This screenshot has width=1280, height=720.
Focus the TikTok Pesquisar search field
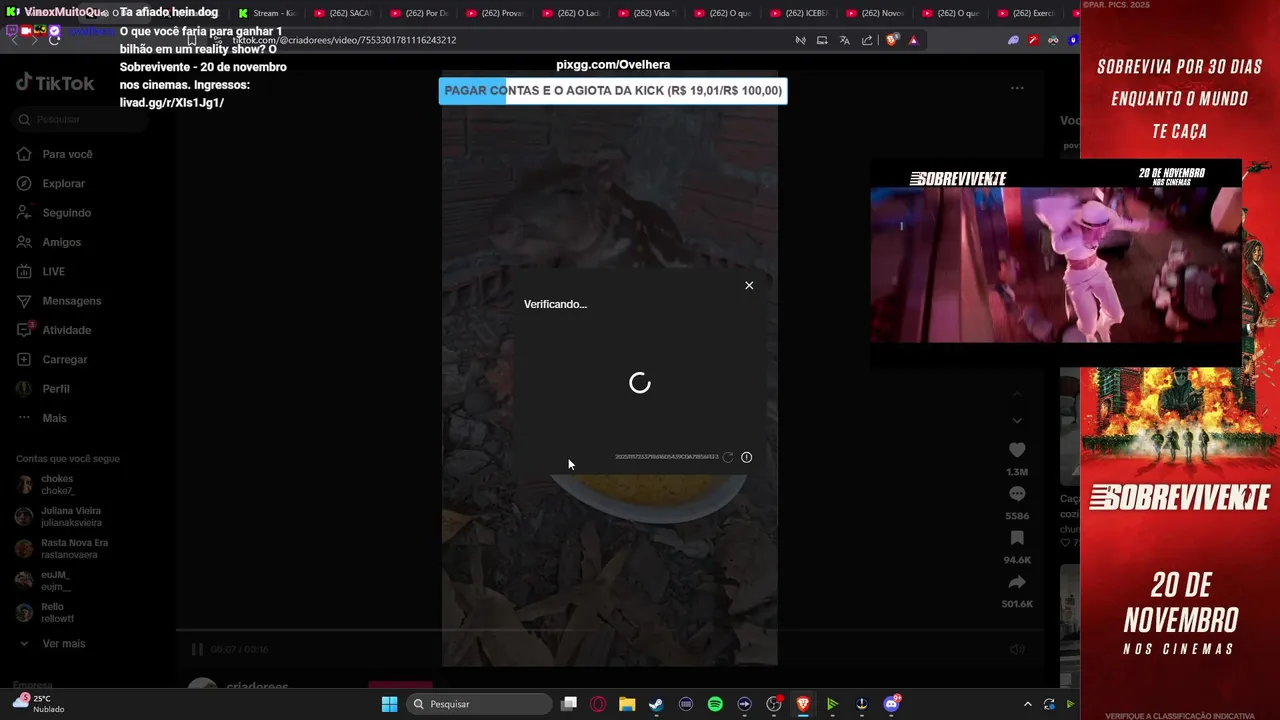point(80,120)
